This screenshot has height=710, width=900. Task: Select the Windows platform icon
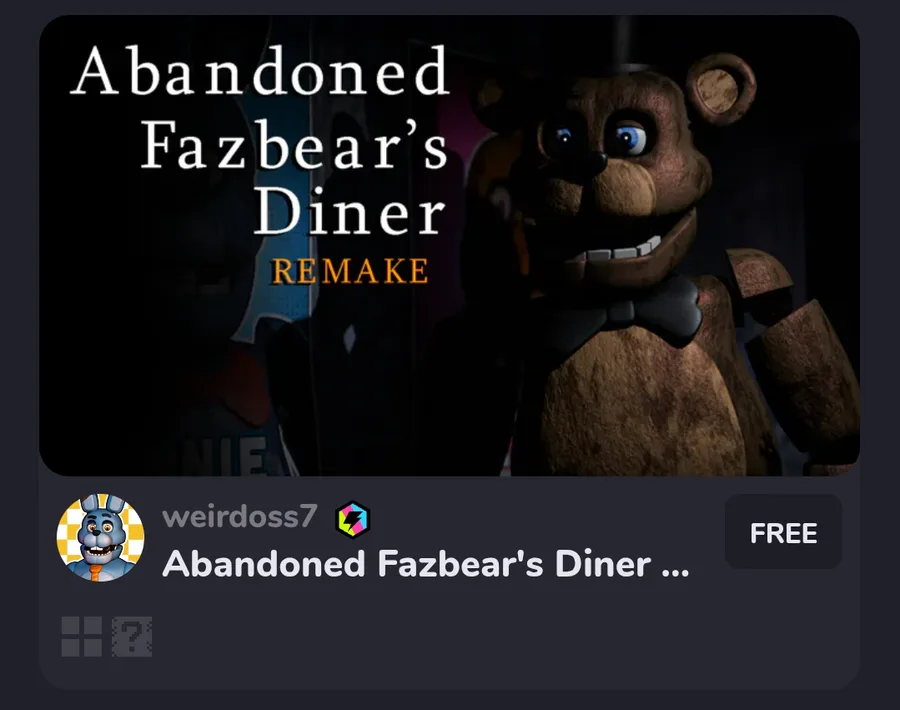coord(82,637)
